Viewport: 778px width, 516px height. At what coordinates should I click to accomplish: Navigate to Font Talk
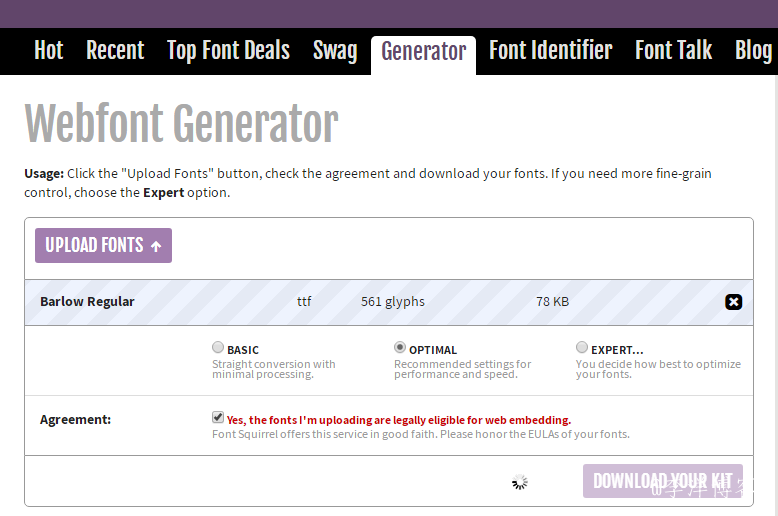tap(673, 51)
